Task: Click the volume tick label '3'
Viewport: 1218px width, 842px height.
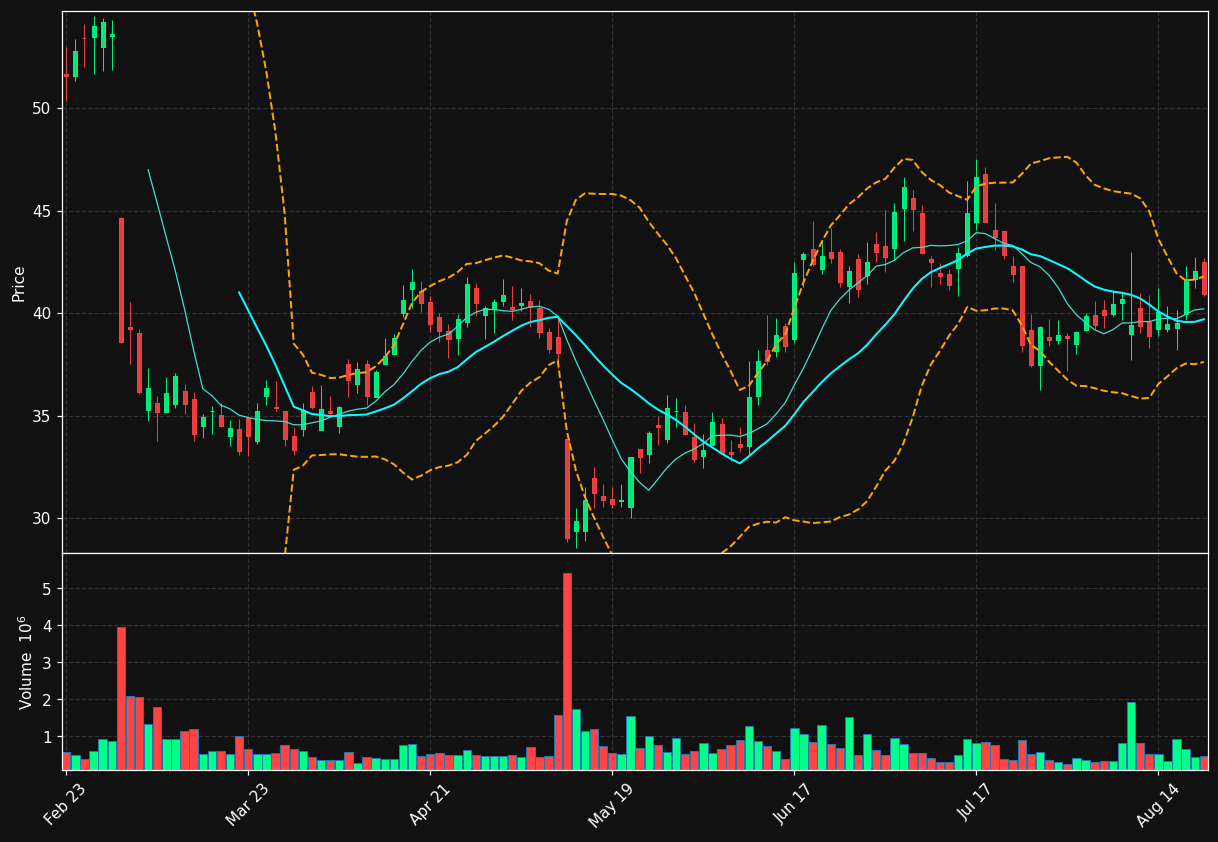Action: click(46, 663)
